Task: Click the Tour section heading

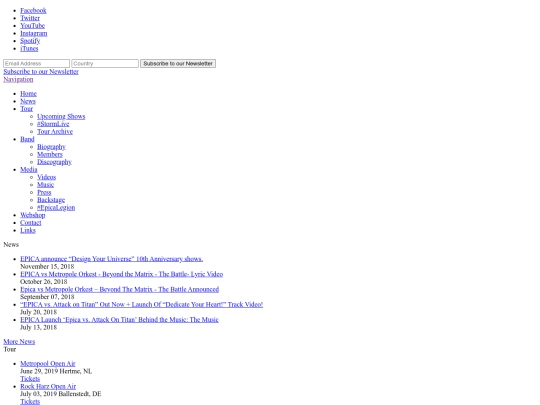Action: click(x=10, y=349)
